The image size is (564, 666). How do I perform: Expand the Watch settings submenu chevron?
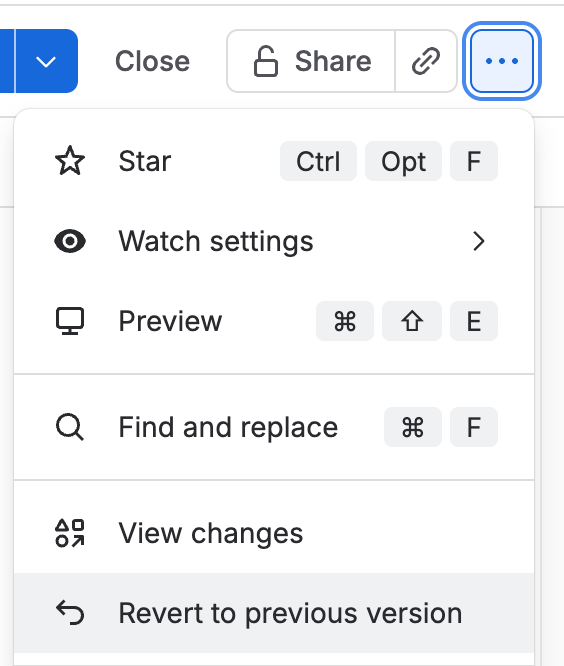[479, 241]
